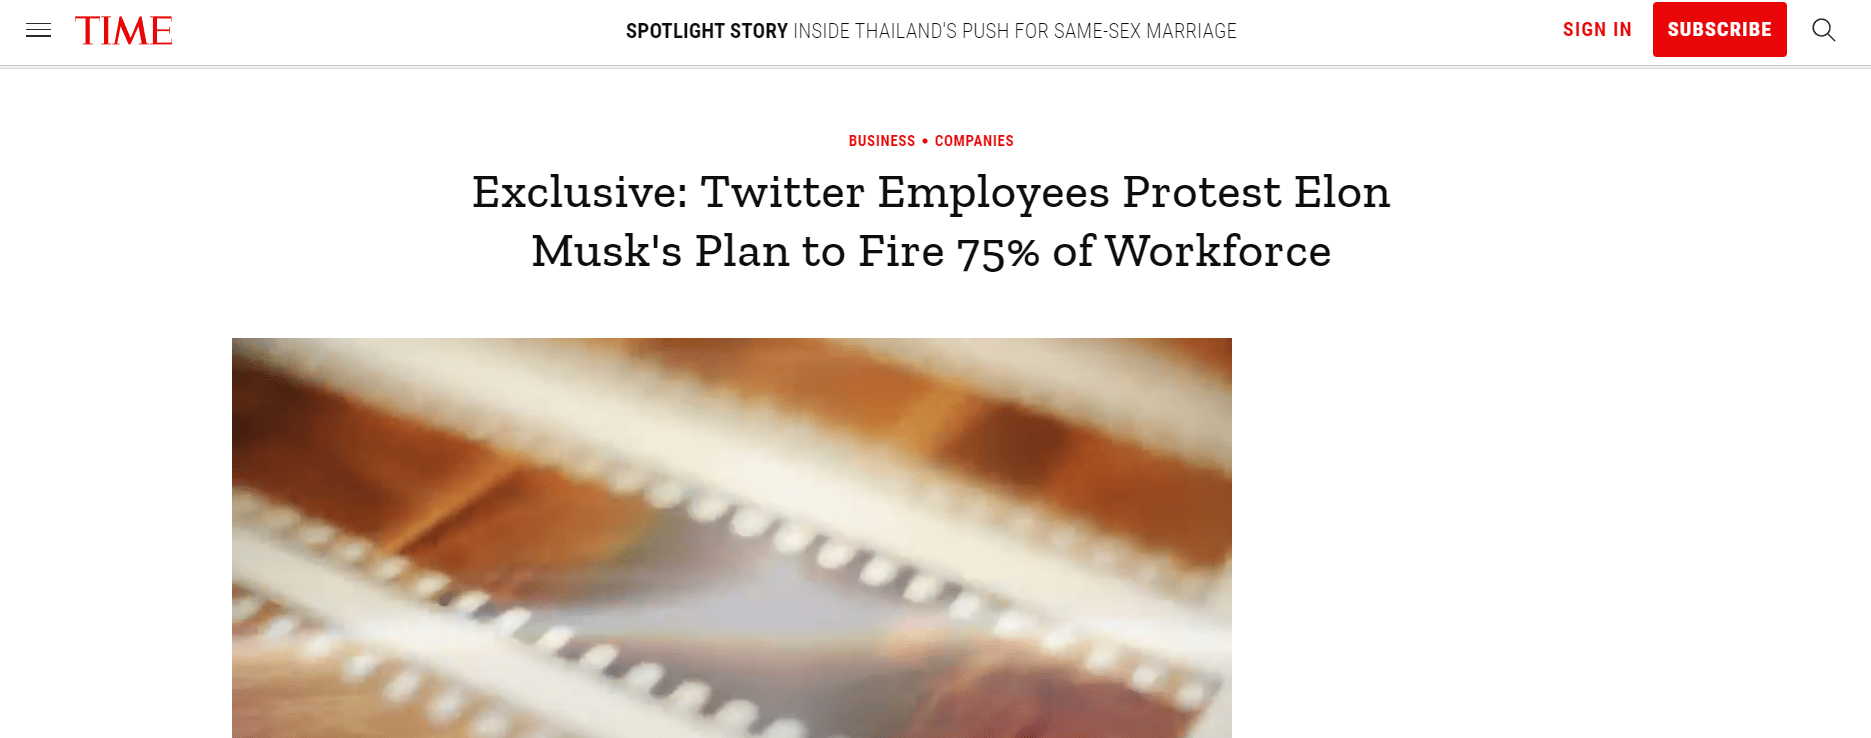Select the Business breadcrumb above the headline
Image resolution: width=1871 pixels, height=738 pixels.
coord(881,141)
